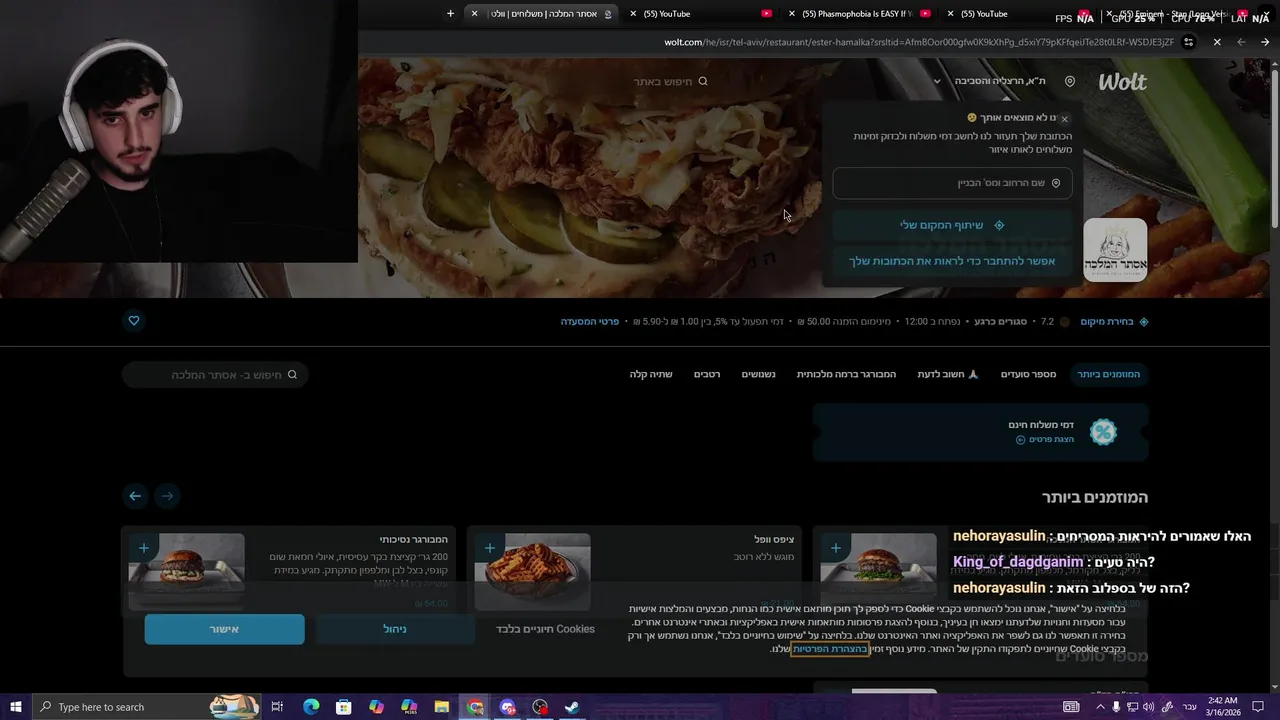Click the חיפוש באתר site search field
This screenshot has height=720, width=1280.
pos(670,82)
